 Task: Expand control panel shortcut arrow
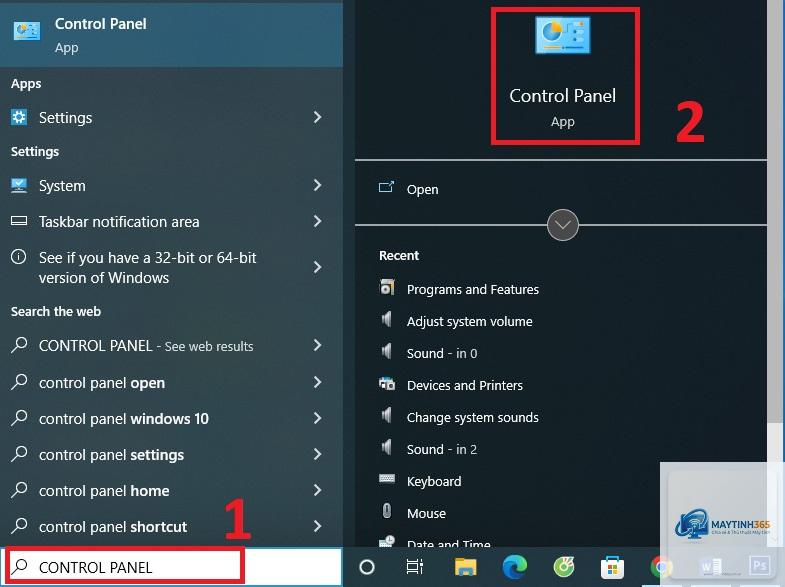coord(317,526)
